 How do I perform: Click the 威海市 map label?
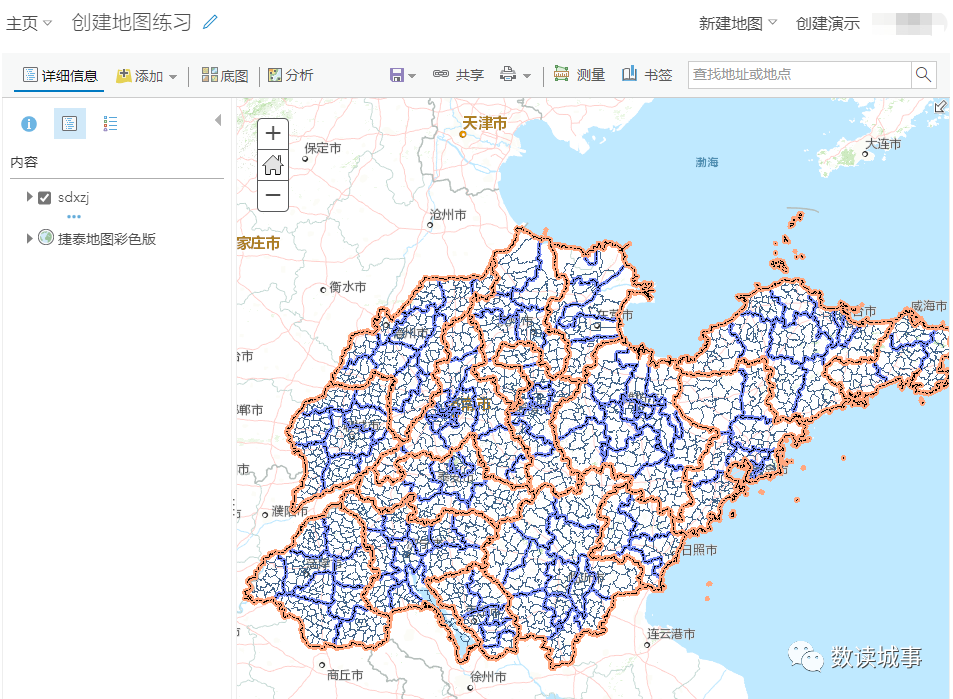929,306
